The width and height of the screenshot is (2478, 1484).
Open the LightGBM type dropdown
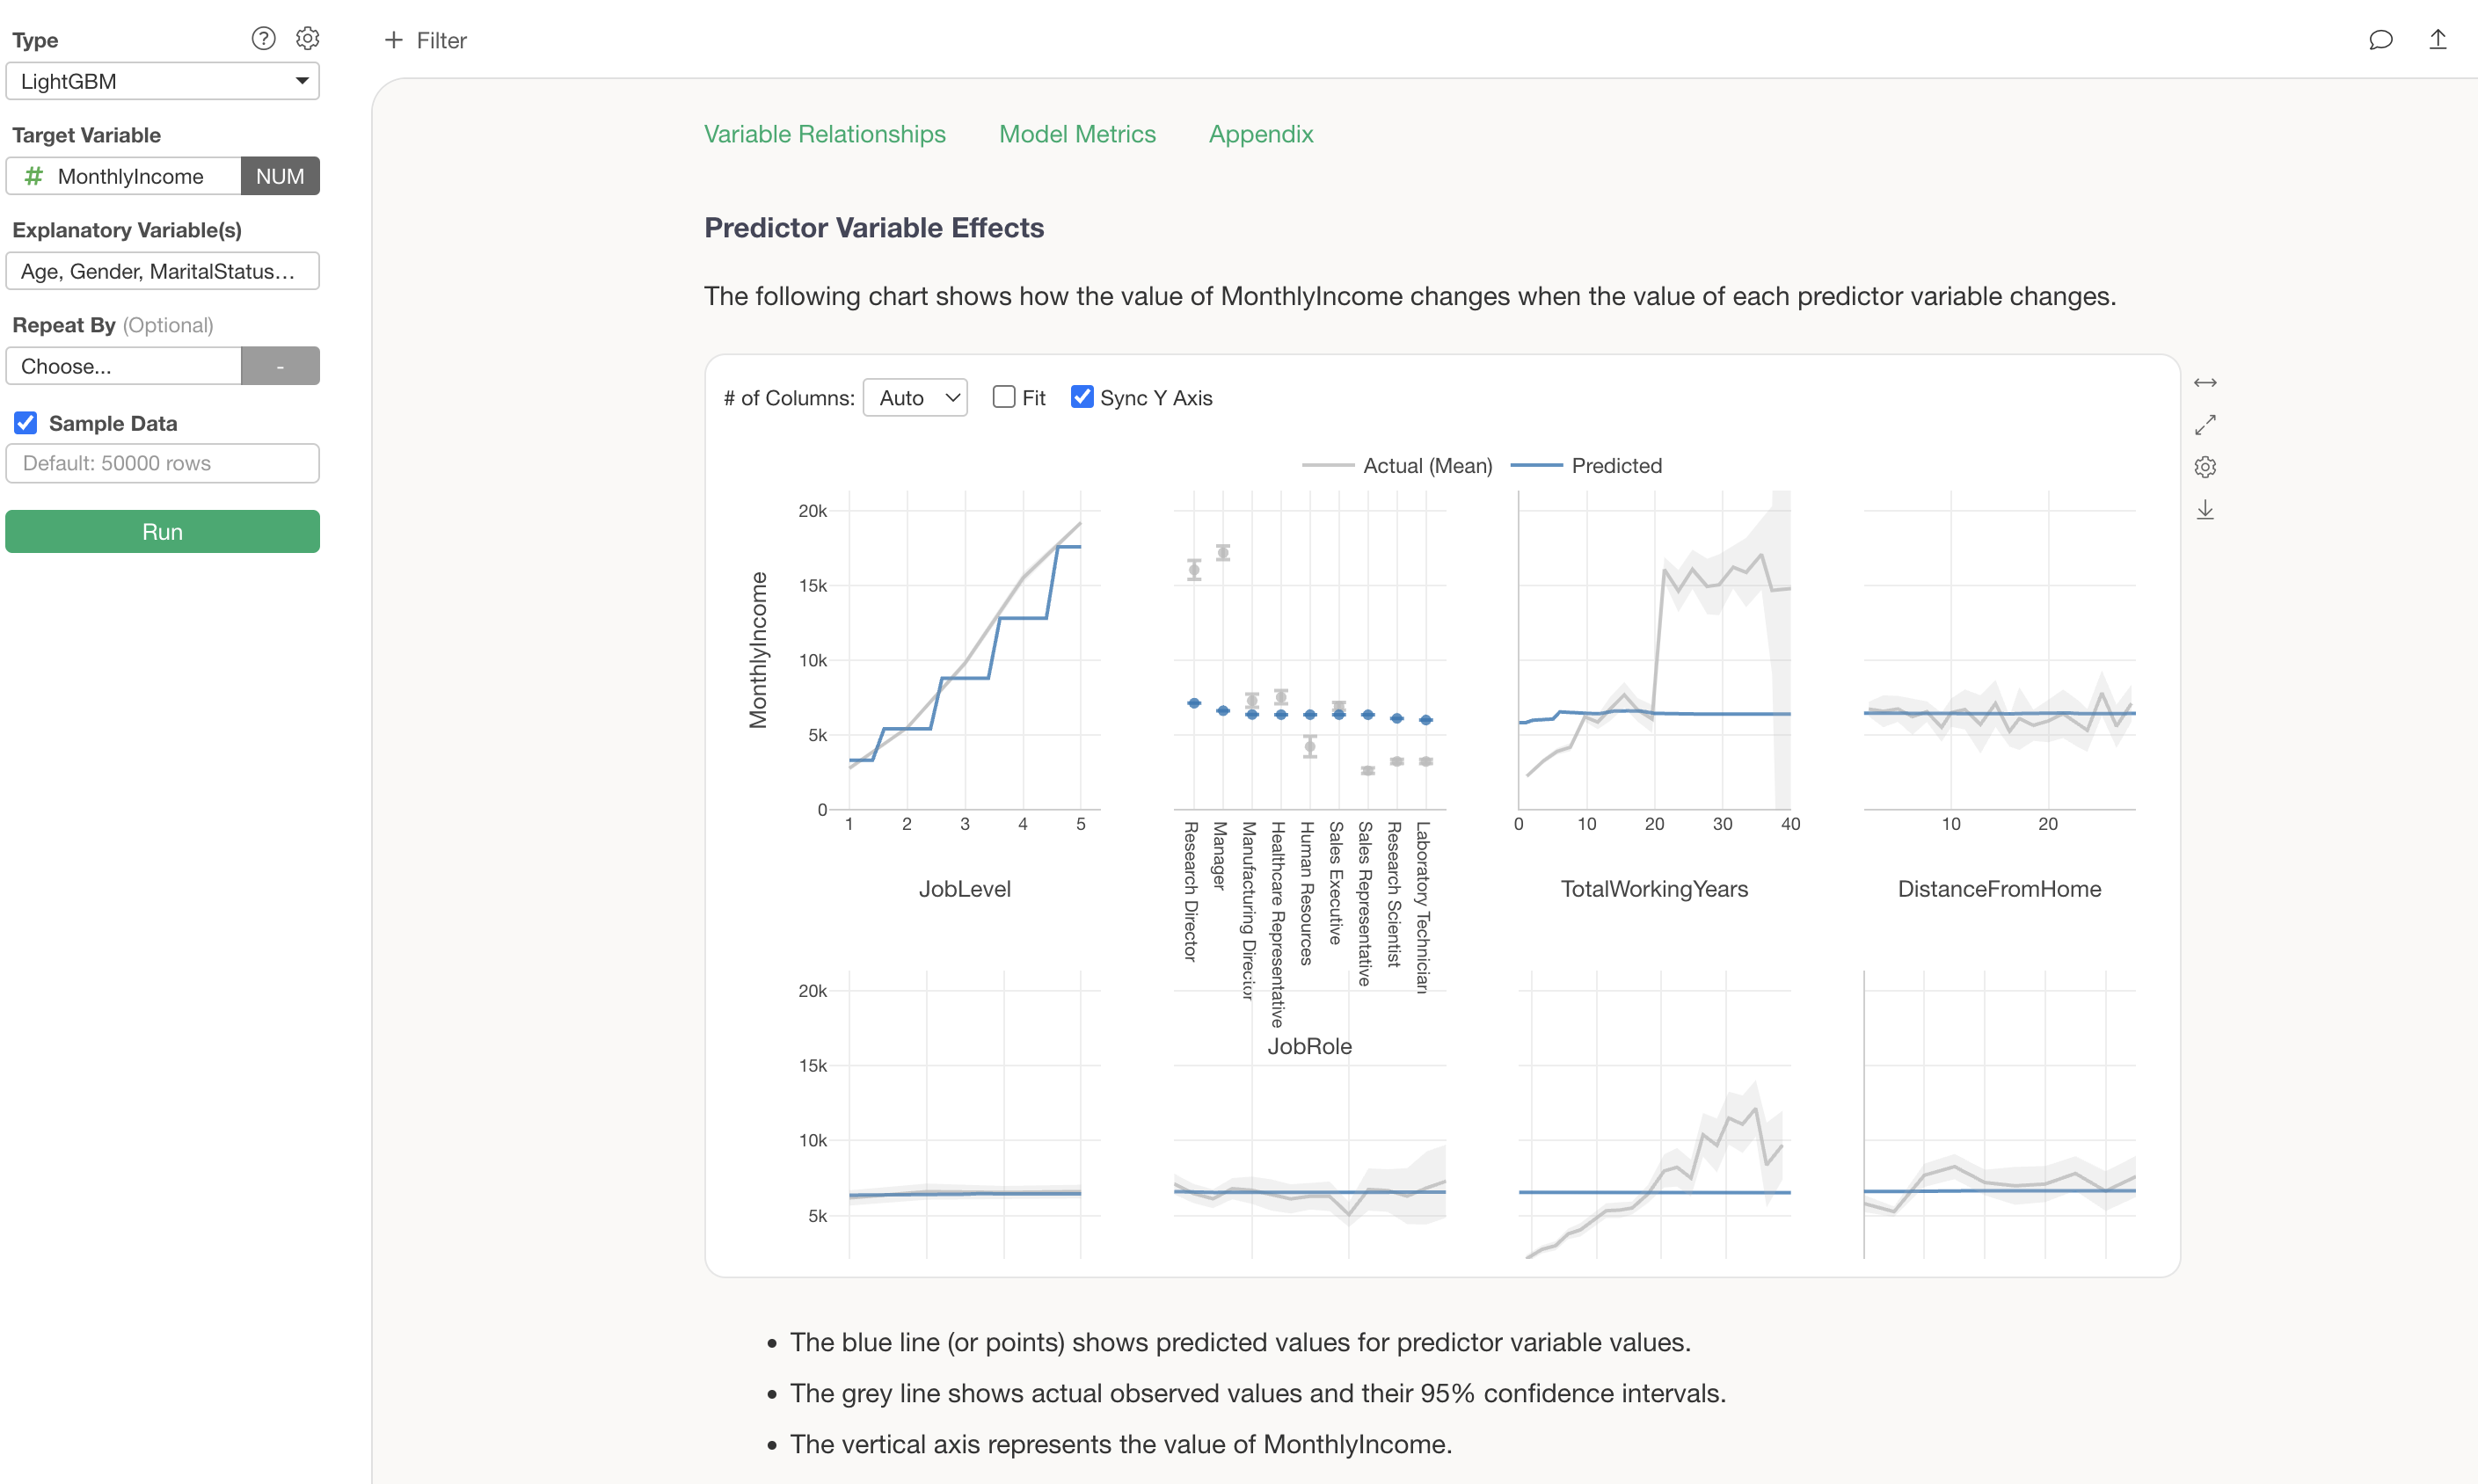tap(162, 81)
